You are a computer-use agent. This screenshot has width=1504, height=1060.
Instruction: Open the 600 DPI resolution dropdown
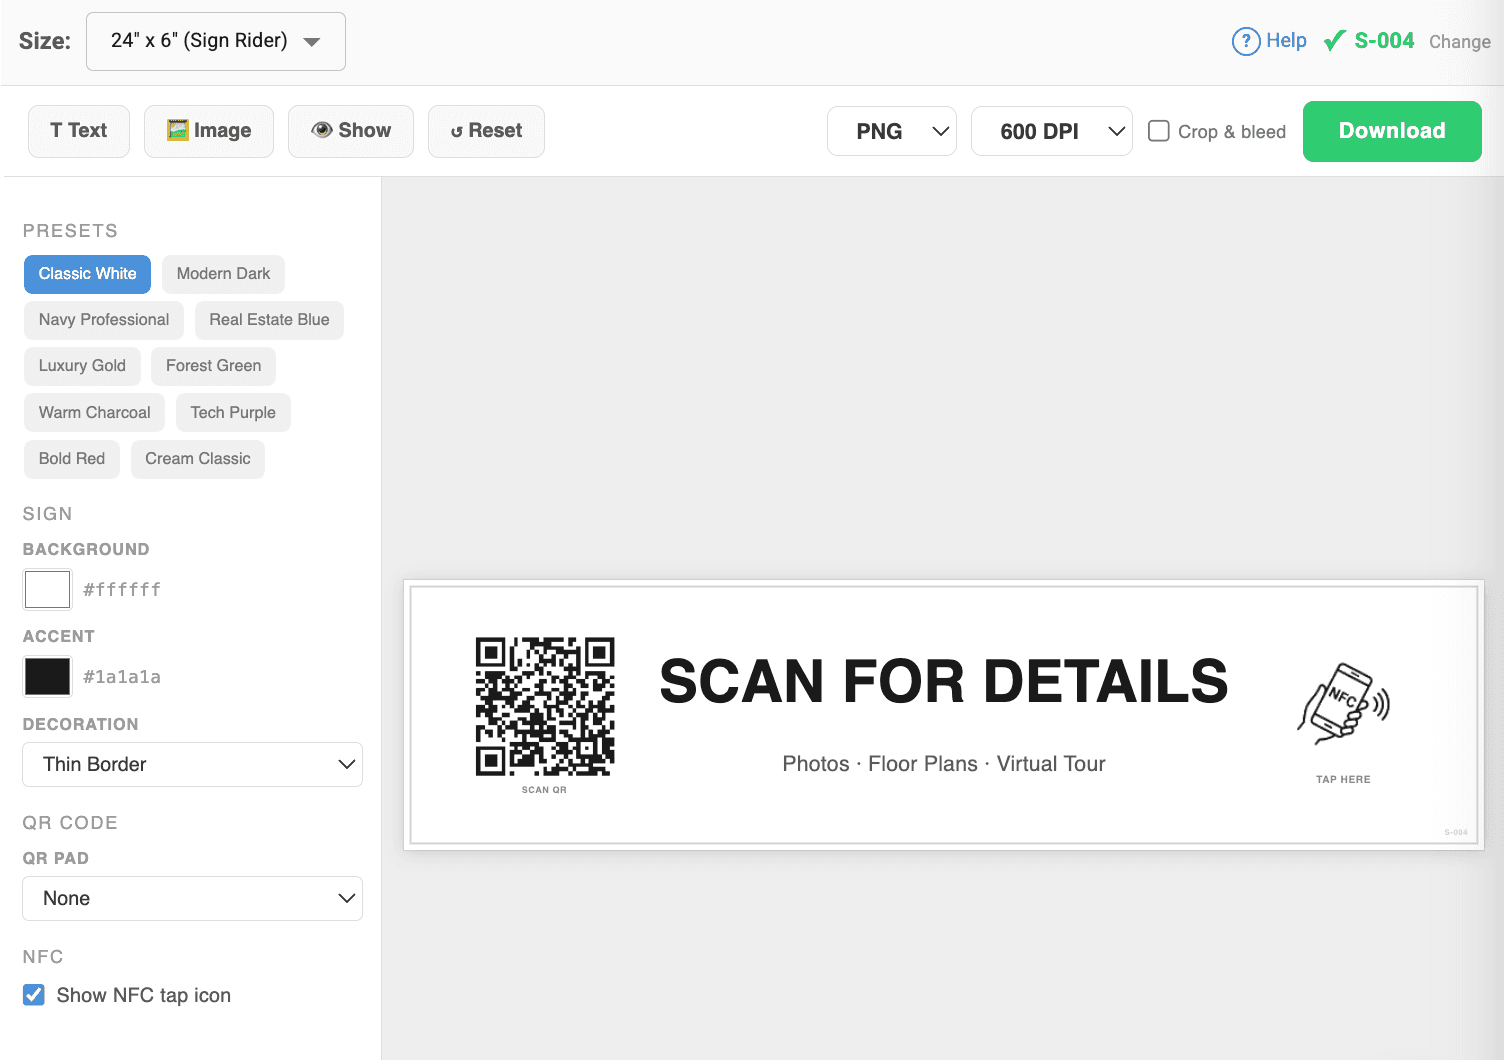pyautogui.click(x=1051, y=131)
